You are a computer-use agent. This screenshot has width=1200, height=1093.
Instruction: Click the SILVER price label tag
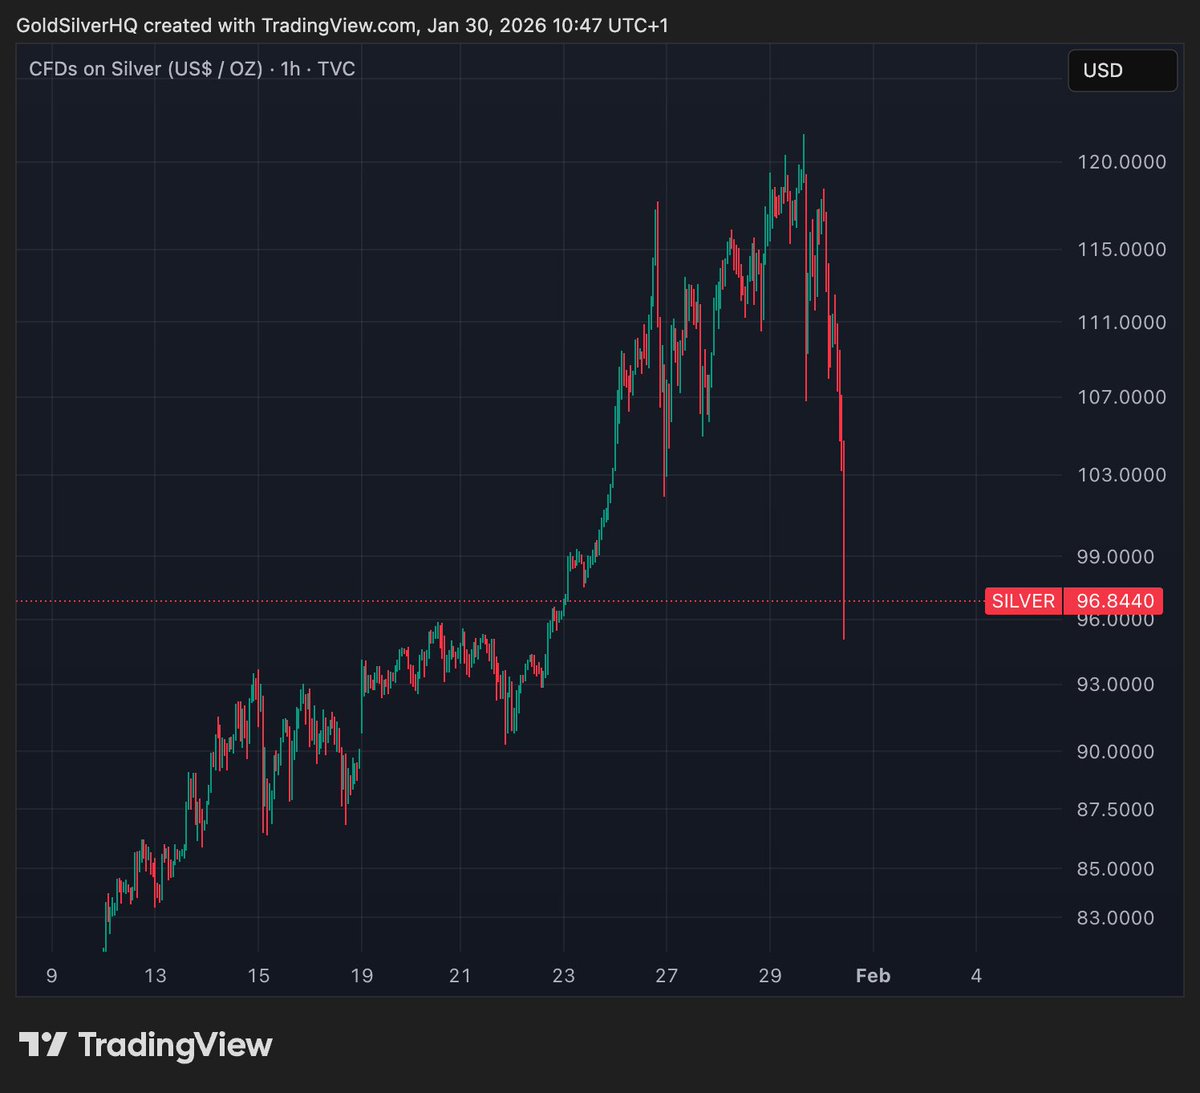1023,601
